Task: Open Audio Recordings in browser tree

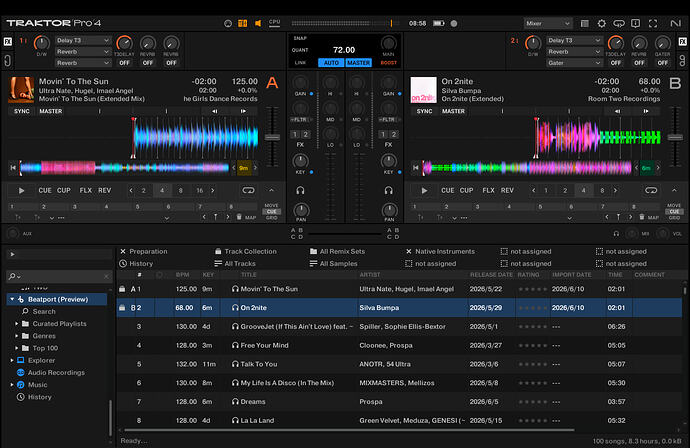Action: [x=56, y=372]
